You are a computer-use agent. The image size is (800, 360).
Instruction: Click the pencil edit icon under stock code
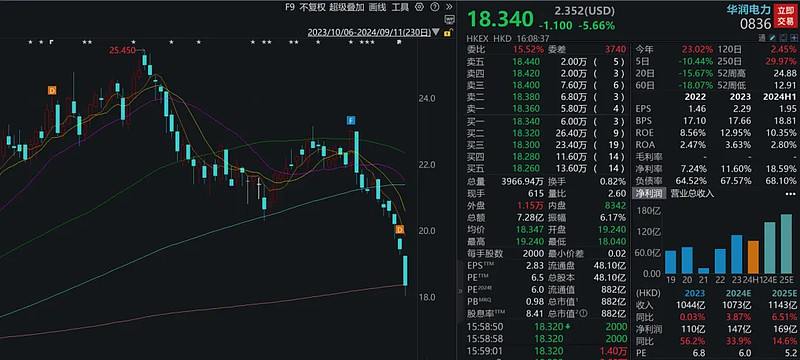pyautogui.click(x=773, y=37)
